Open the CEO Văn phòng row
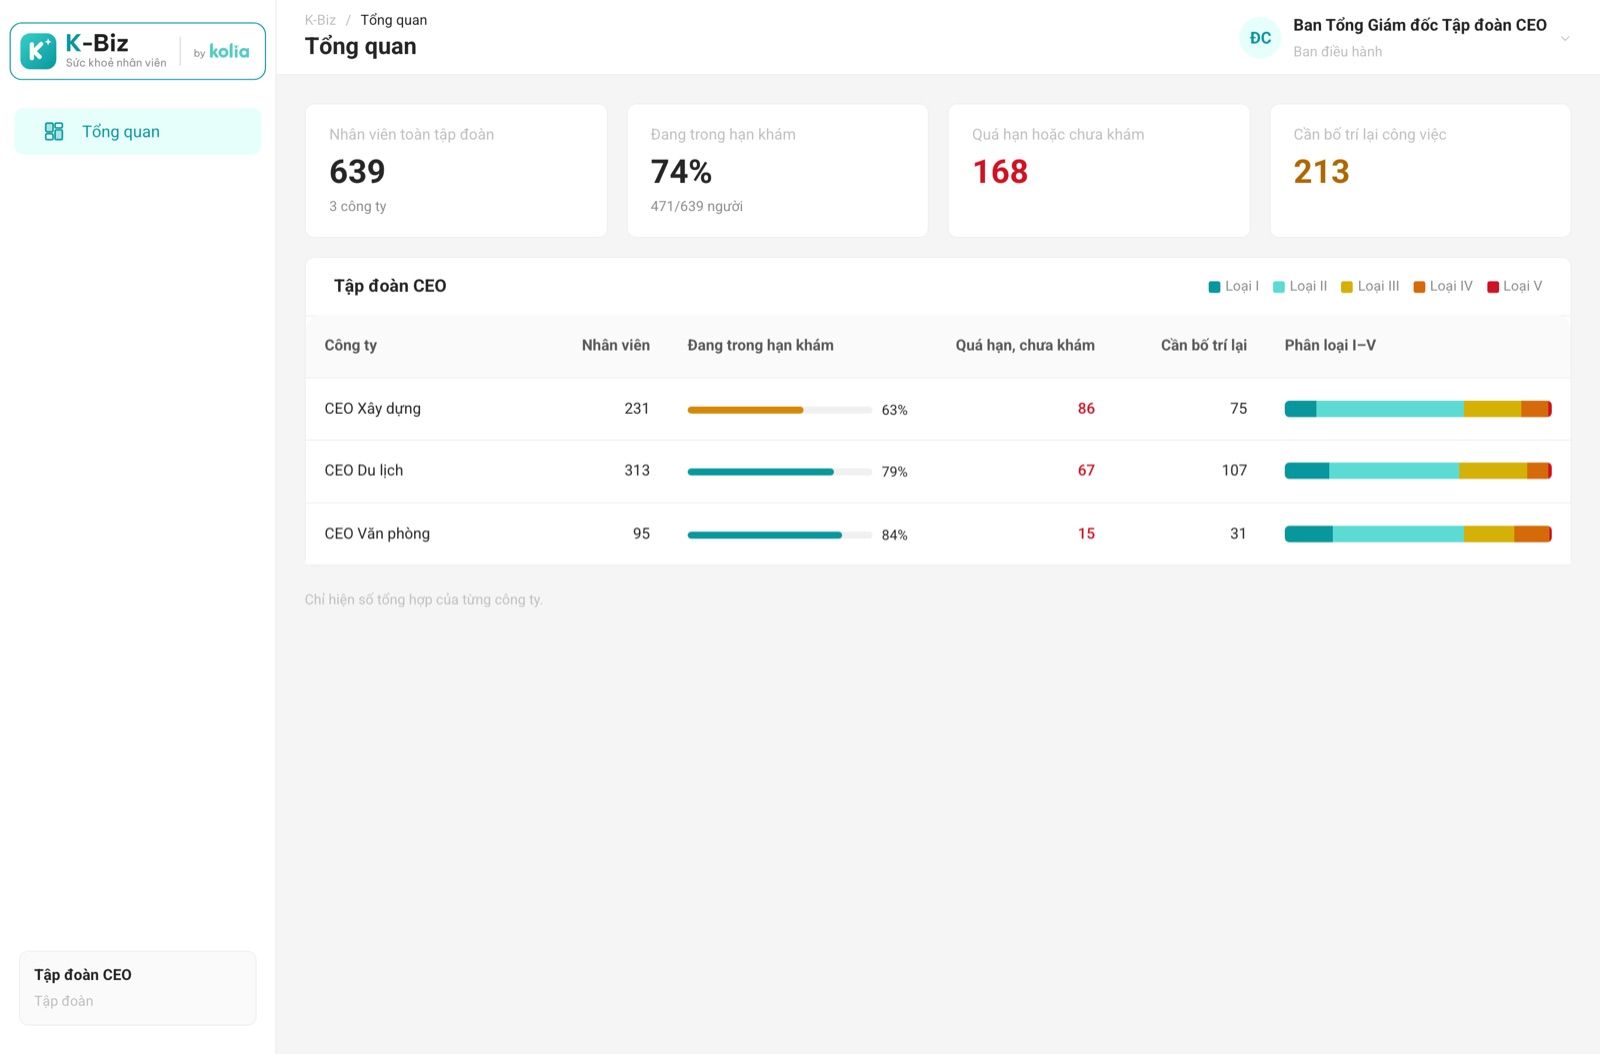This screenshot has width=1600, height=1054. pyautogui.click(x=938, y=534)
